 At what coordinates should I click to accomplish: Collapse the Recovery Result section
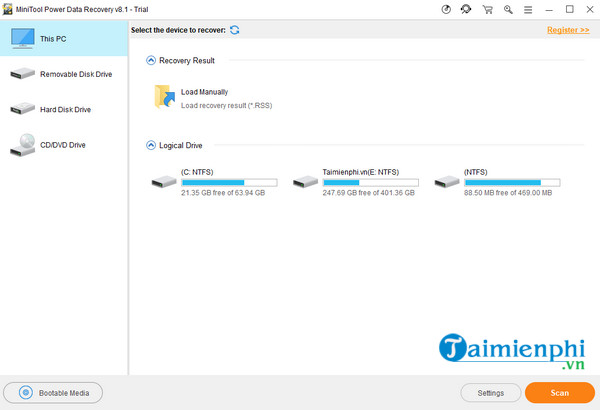click(x=151, y=61)
